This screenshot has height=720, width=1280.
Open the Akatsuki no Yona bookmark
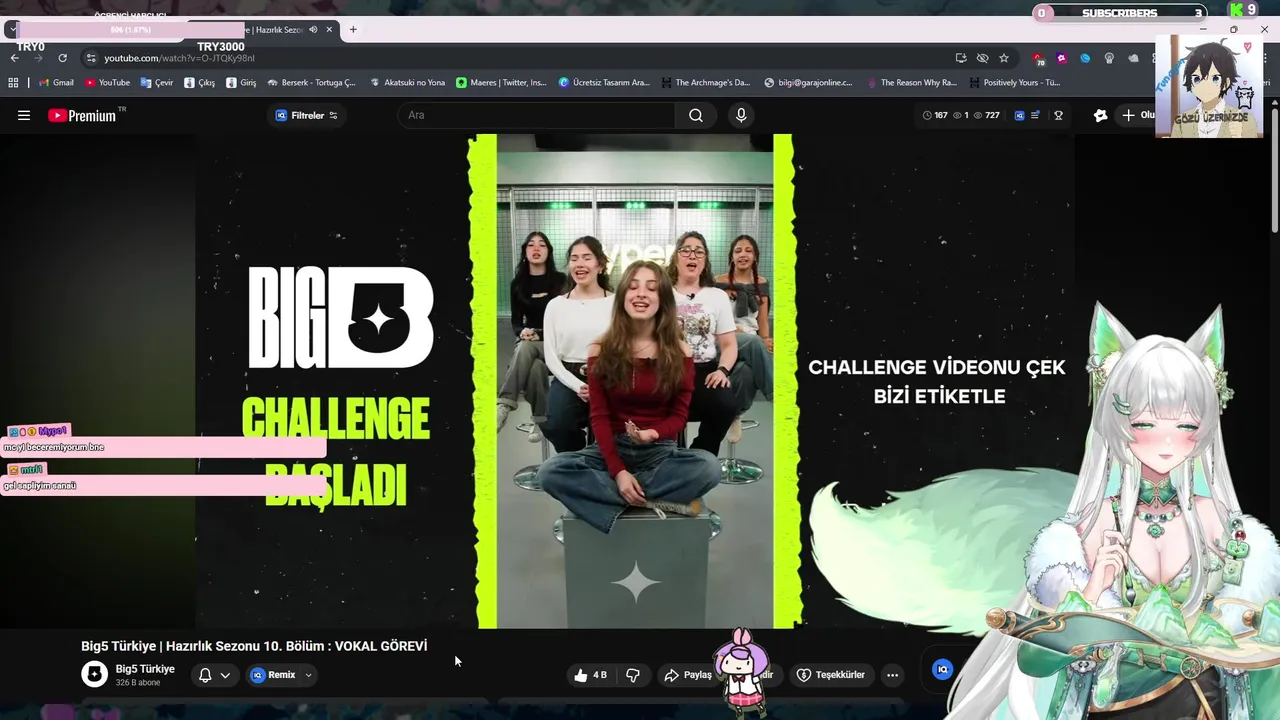pyautogui.click(x=407, y=83)
